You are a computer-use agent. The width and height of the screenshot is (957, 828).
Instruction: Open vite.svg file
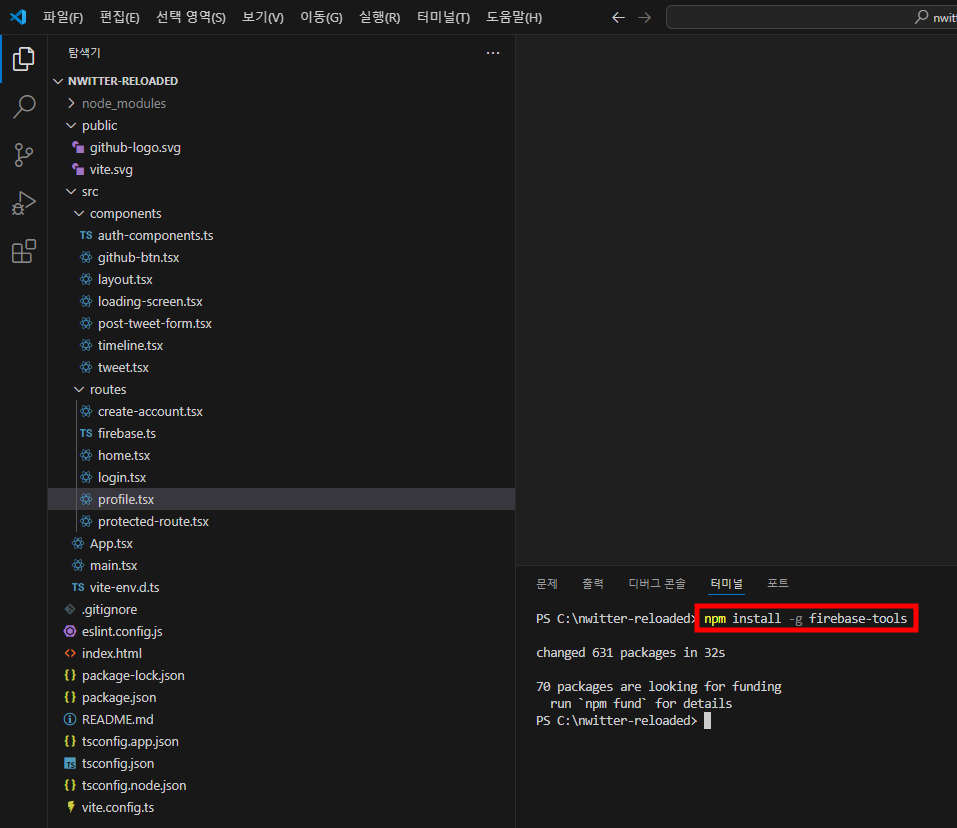click(281, 169)
